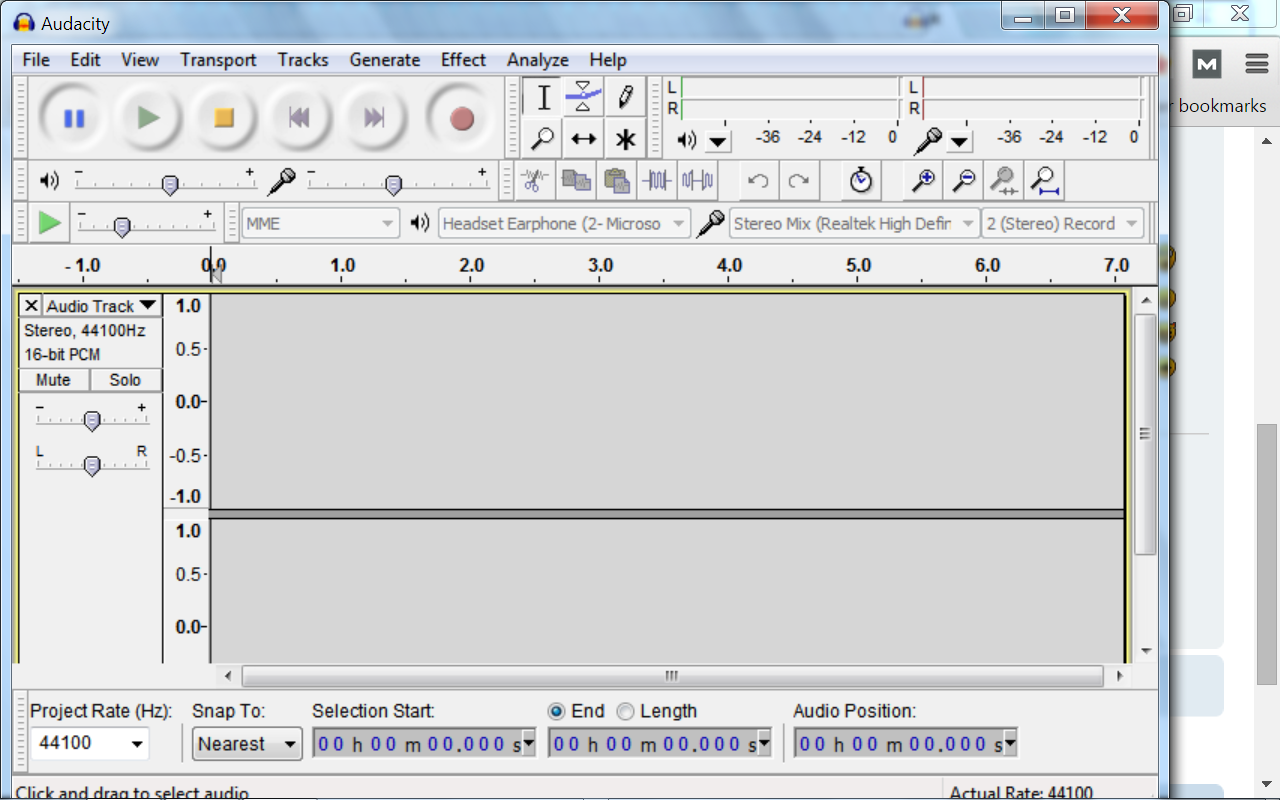Stop playback with the Stop button
Image resolution: width=1280 pixels, height=800 pixels.
coord(224,118)
